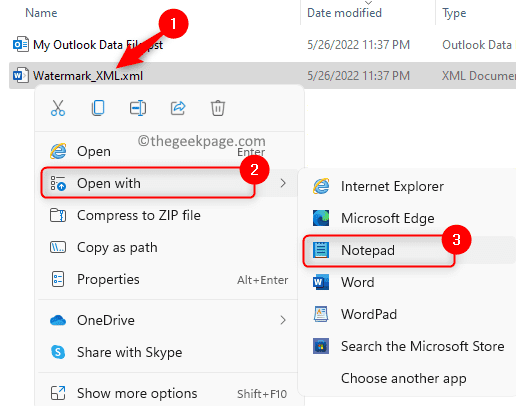Click the XML Document type cell

[479, 76]
